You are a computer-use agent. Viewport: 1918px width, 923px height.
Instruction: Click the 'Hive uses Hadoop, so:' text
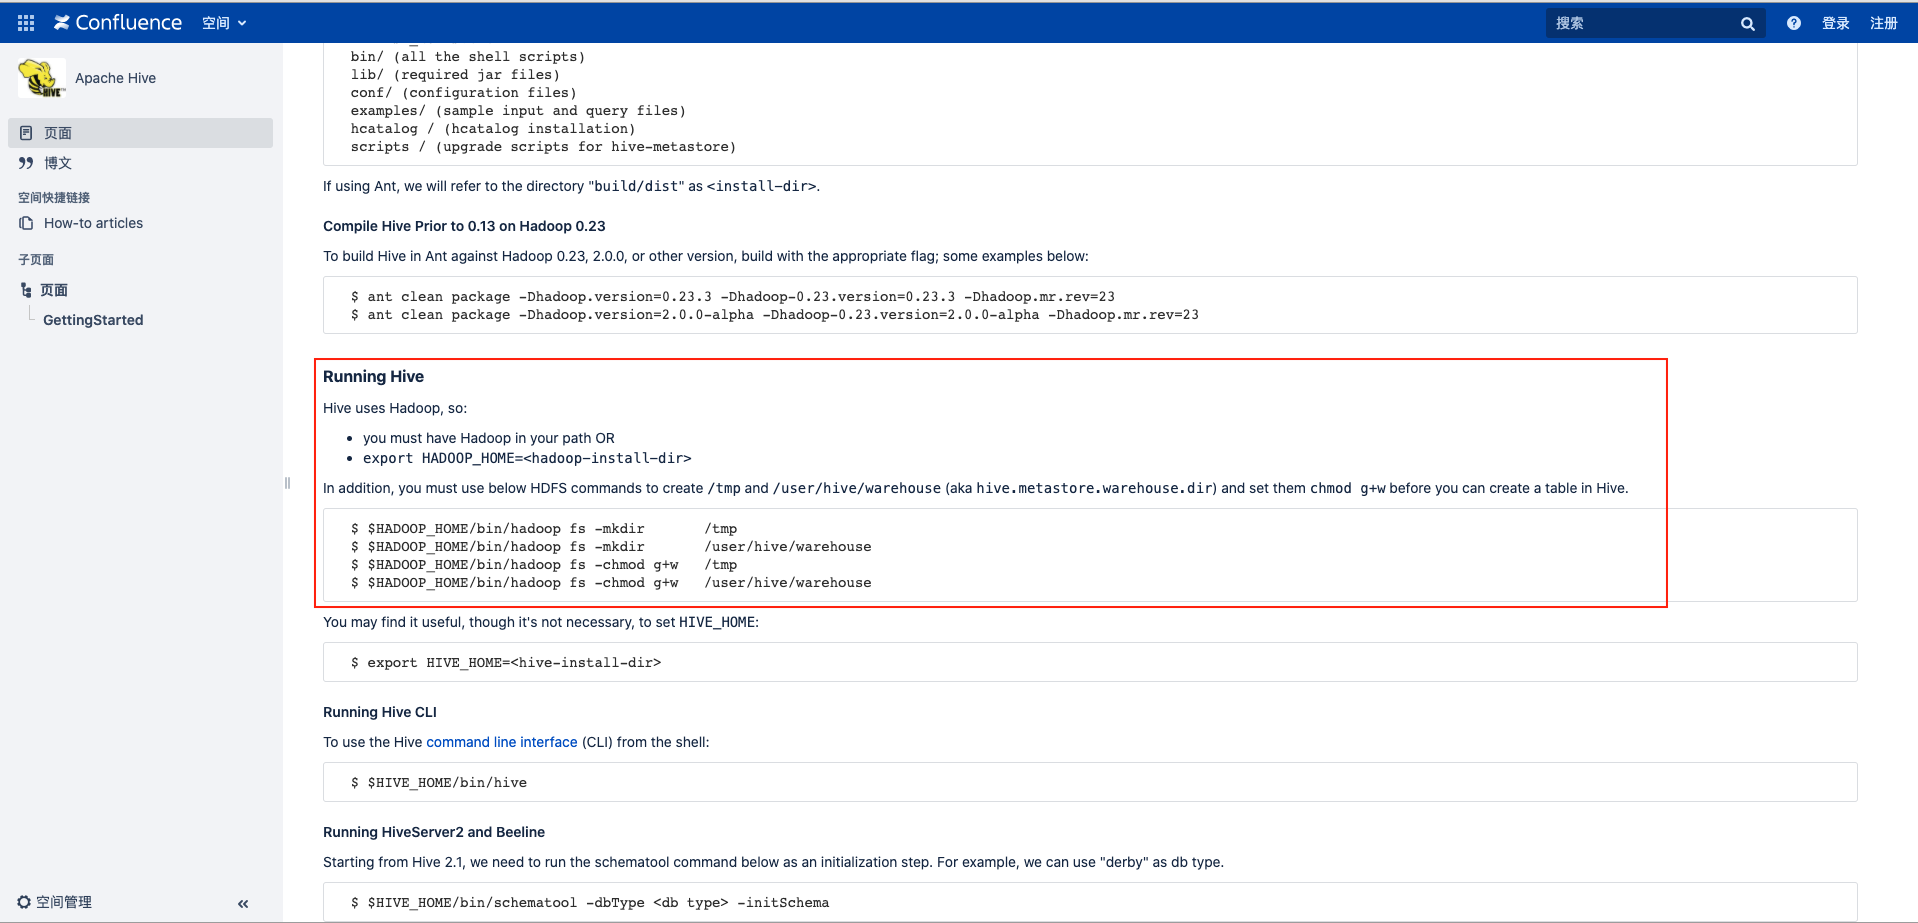395,408
